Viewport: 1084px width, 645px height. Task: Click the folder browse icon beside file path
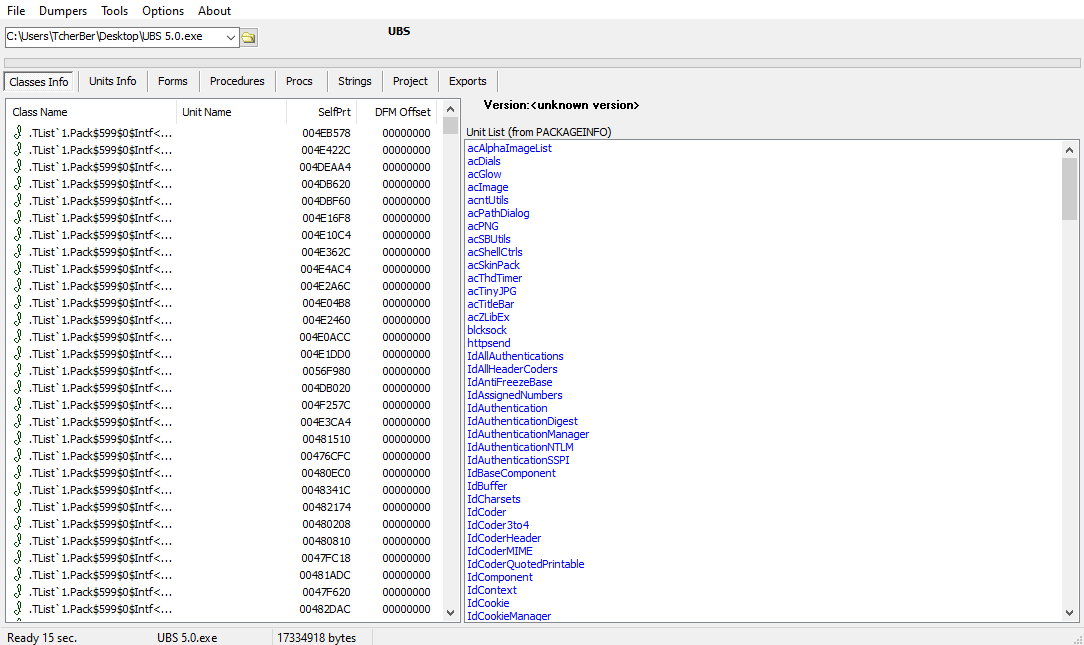(249, 37)
